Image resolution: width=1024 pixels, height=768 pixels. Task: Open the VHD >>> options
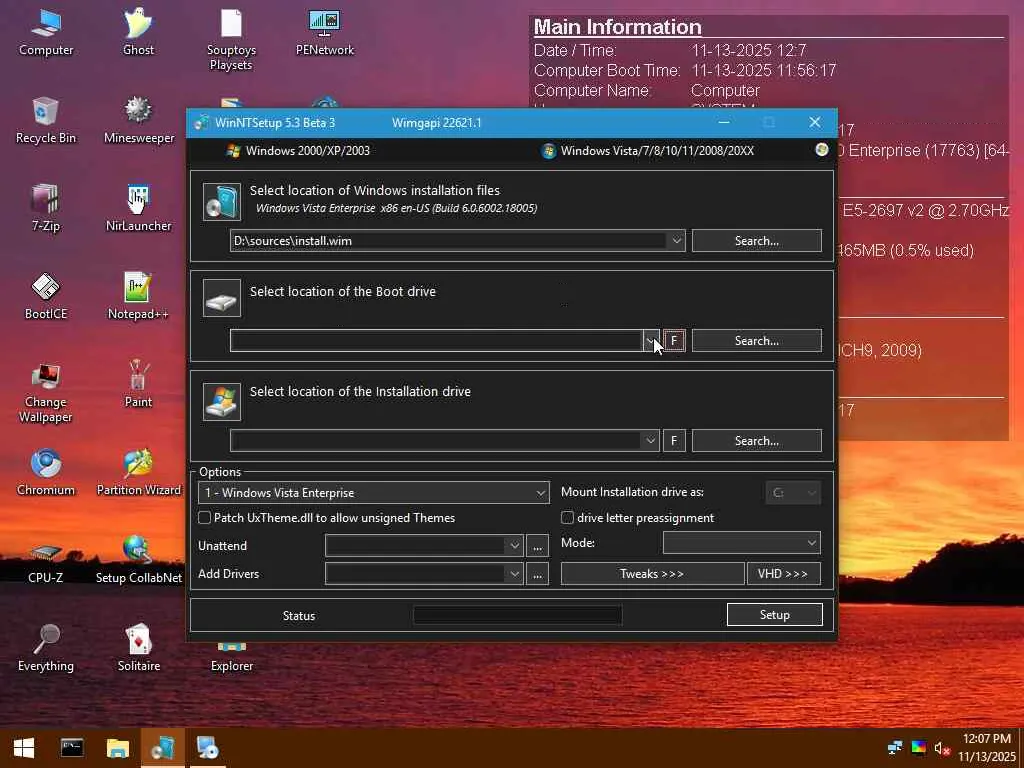[x=784, y=574]
